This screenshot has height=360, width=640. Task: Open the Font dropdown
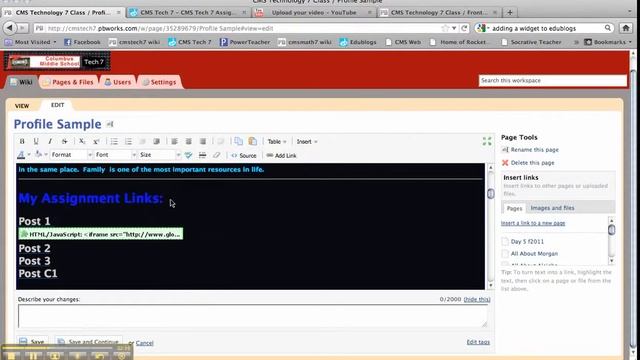pos(116,155)
